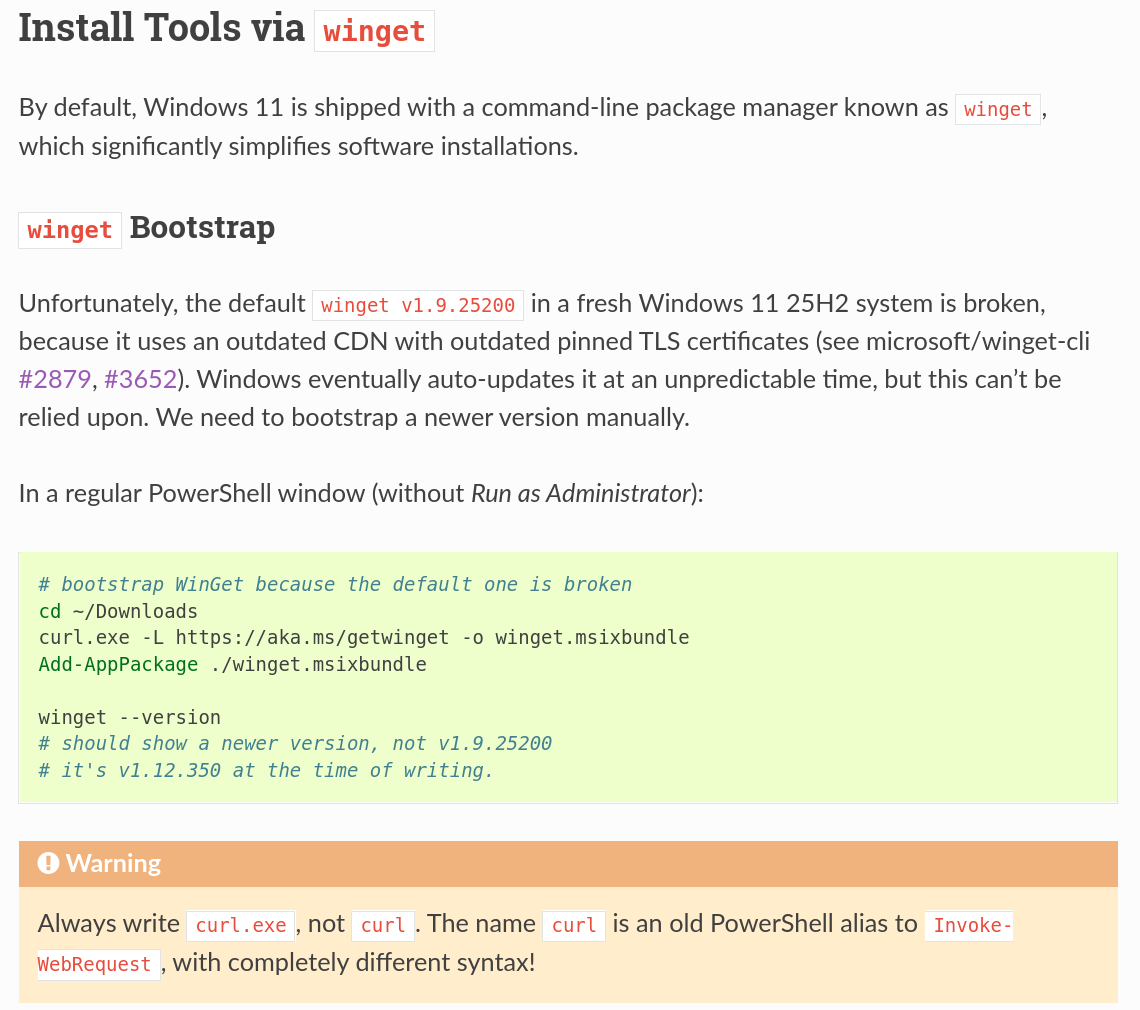Click the "WebRequest" inline code in warning
Image resolution: width=1140 pixels, height=1010 pixels.
[x=94, y=965]
